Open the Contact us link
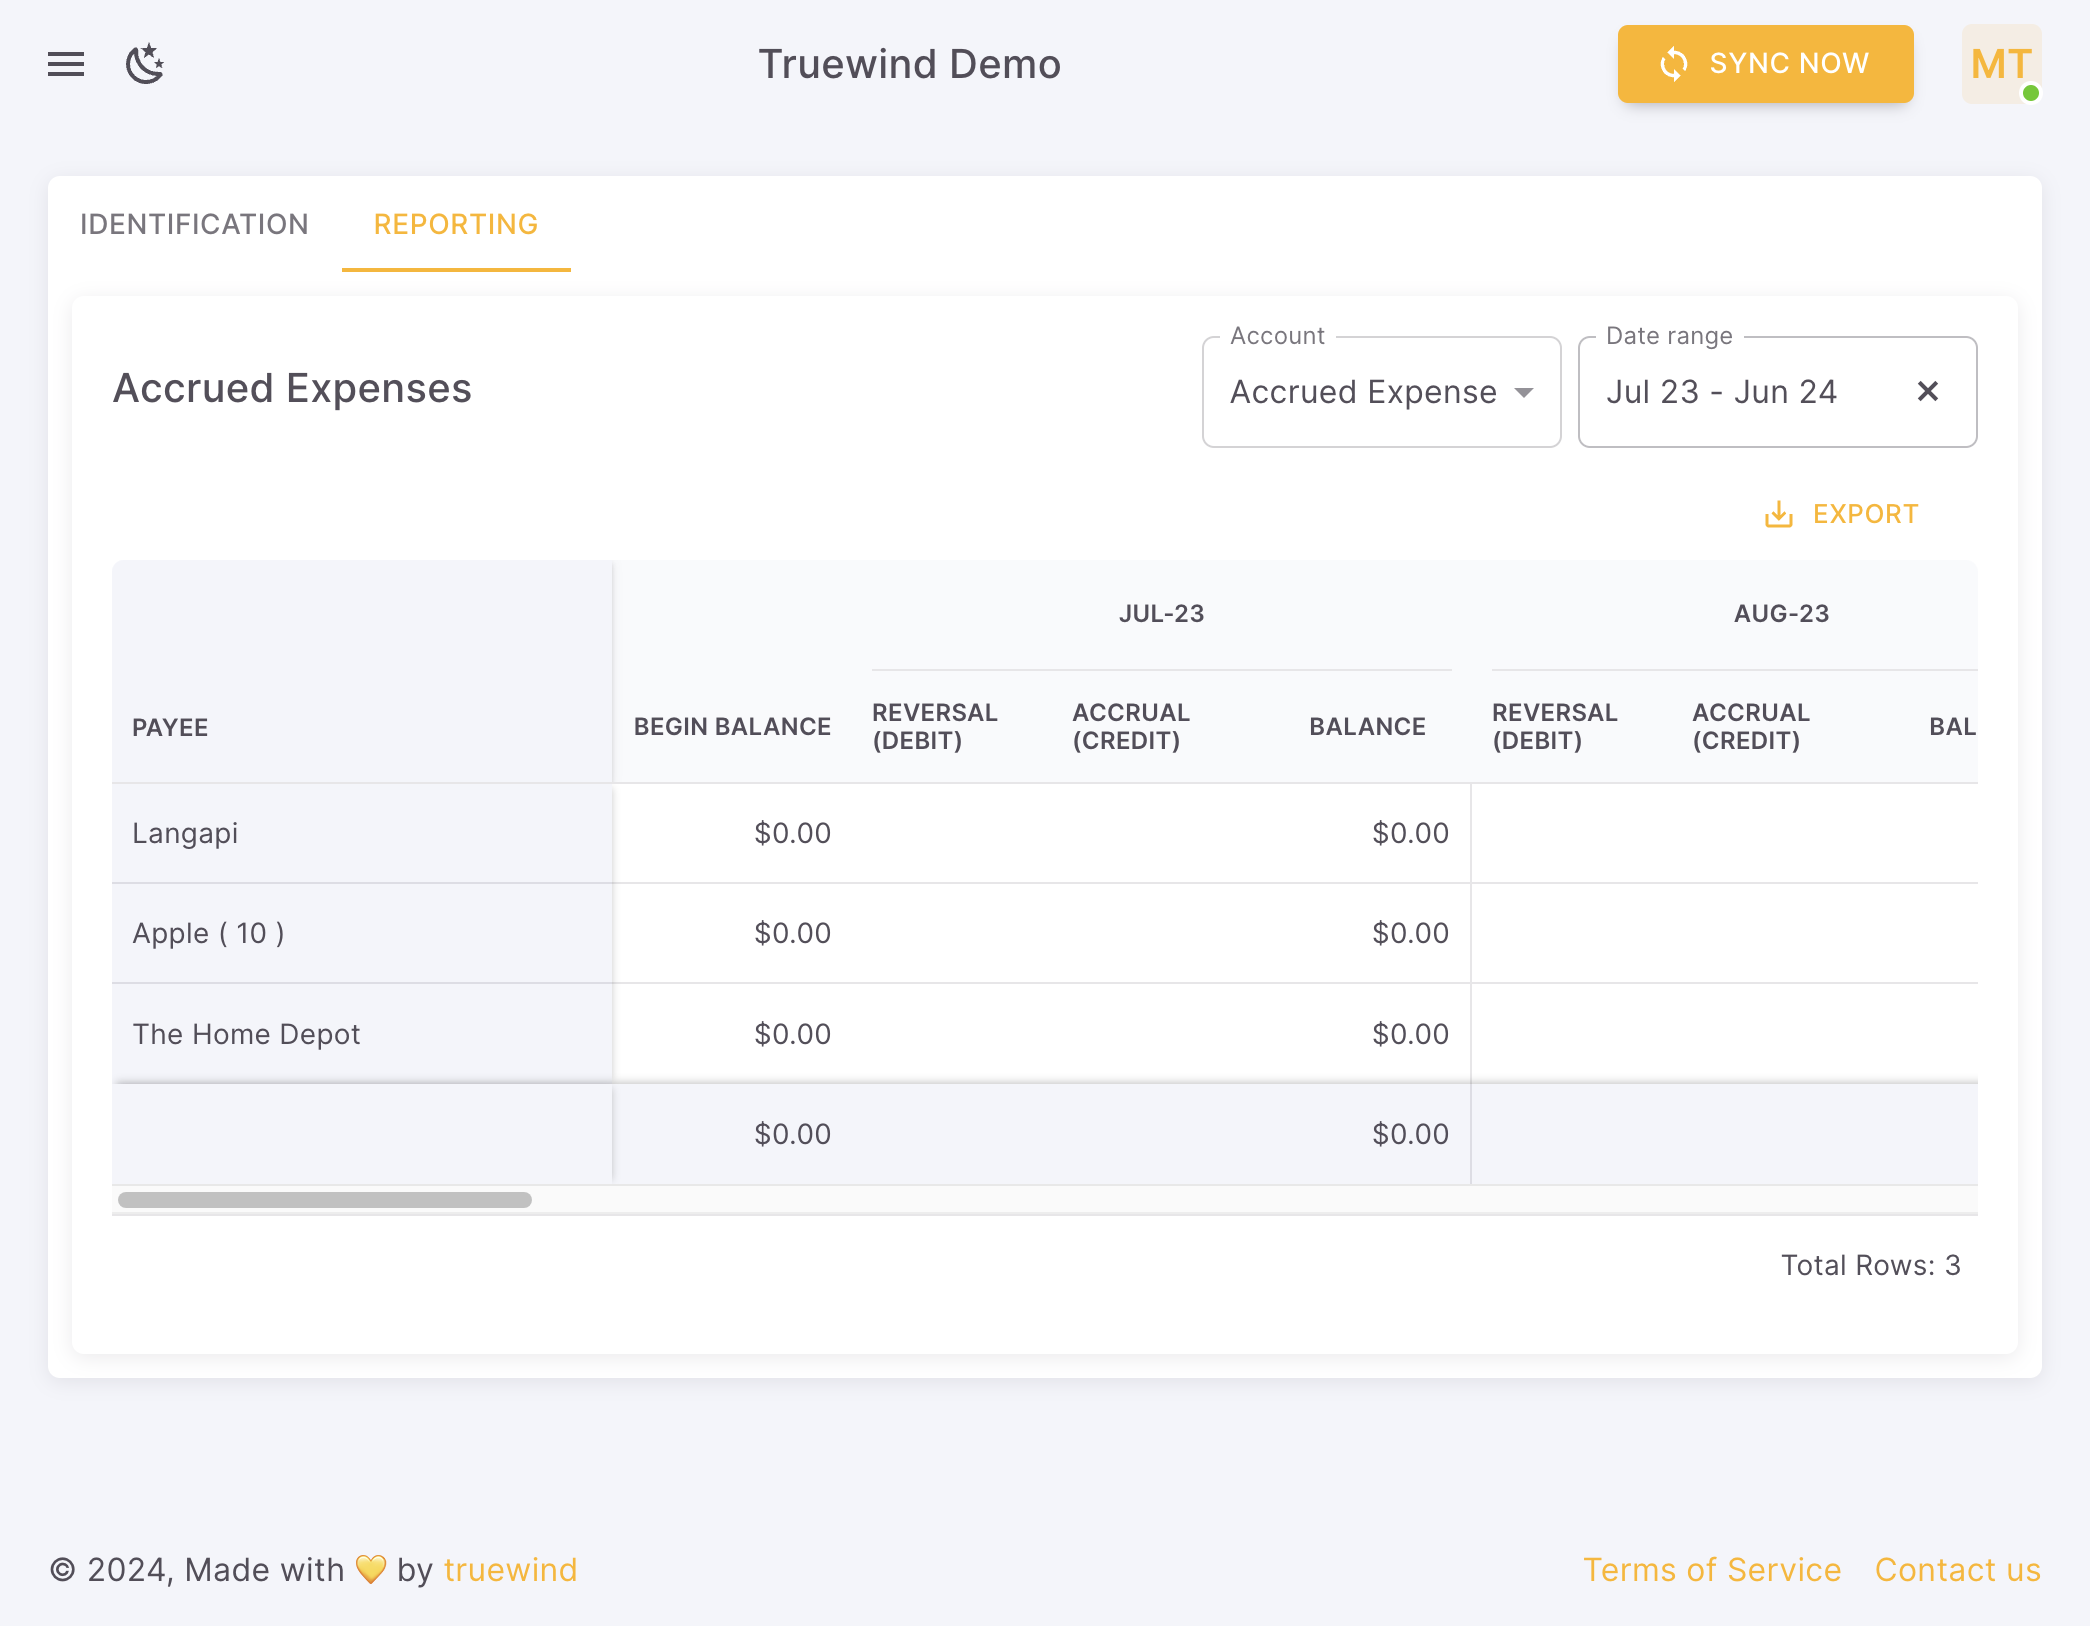The image size is (2090, 1626). [x=1957, y=1570]
